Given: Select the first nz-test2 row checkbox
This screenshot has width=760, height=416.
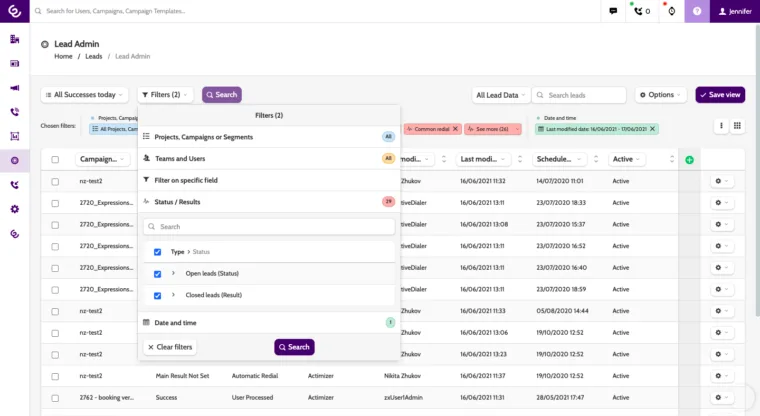Looking at the screenshot, I should [x=55, y=181].
